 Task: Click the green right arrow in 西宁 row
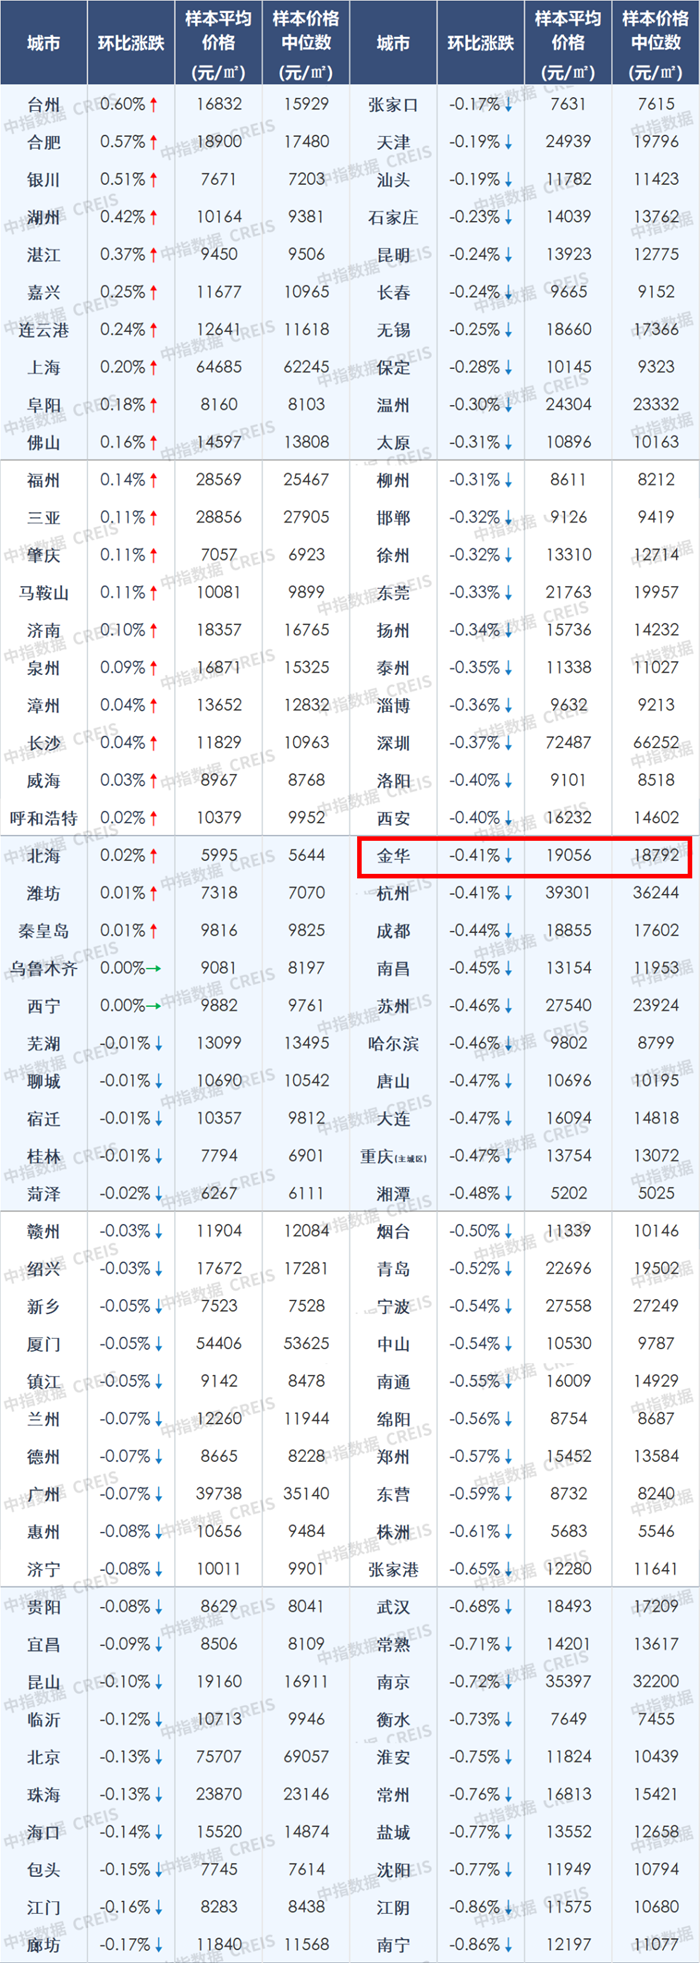pos(153,1006)
